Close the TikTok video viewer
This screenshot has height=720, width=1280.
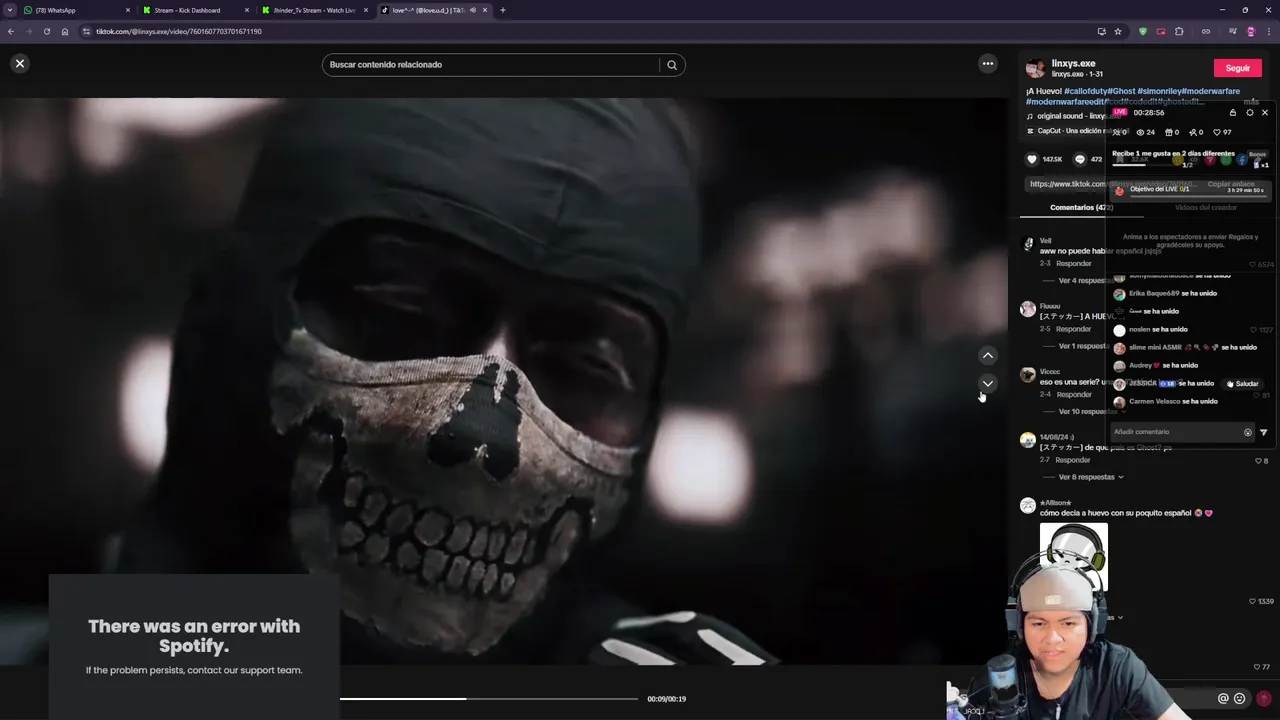pos(20,64)
